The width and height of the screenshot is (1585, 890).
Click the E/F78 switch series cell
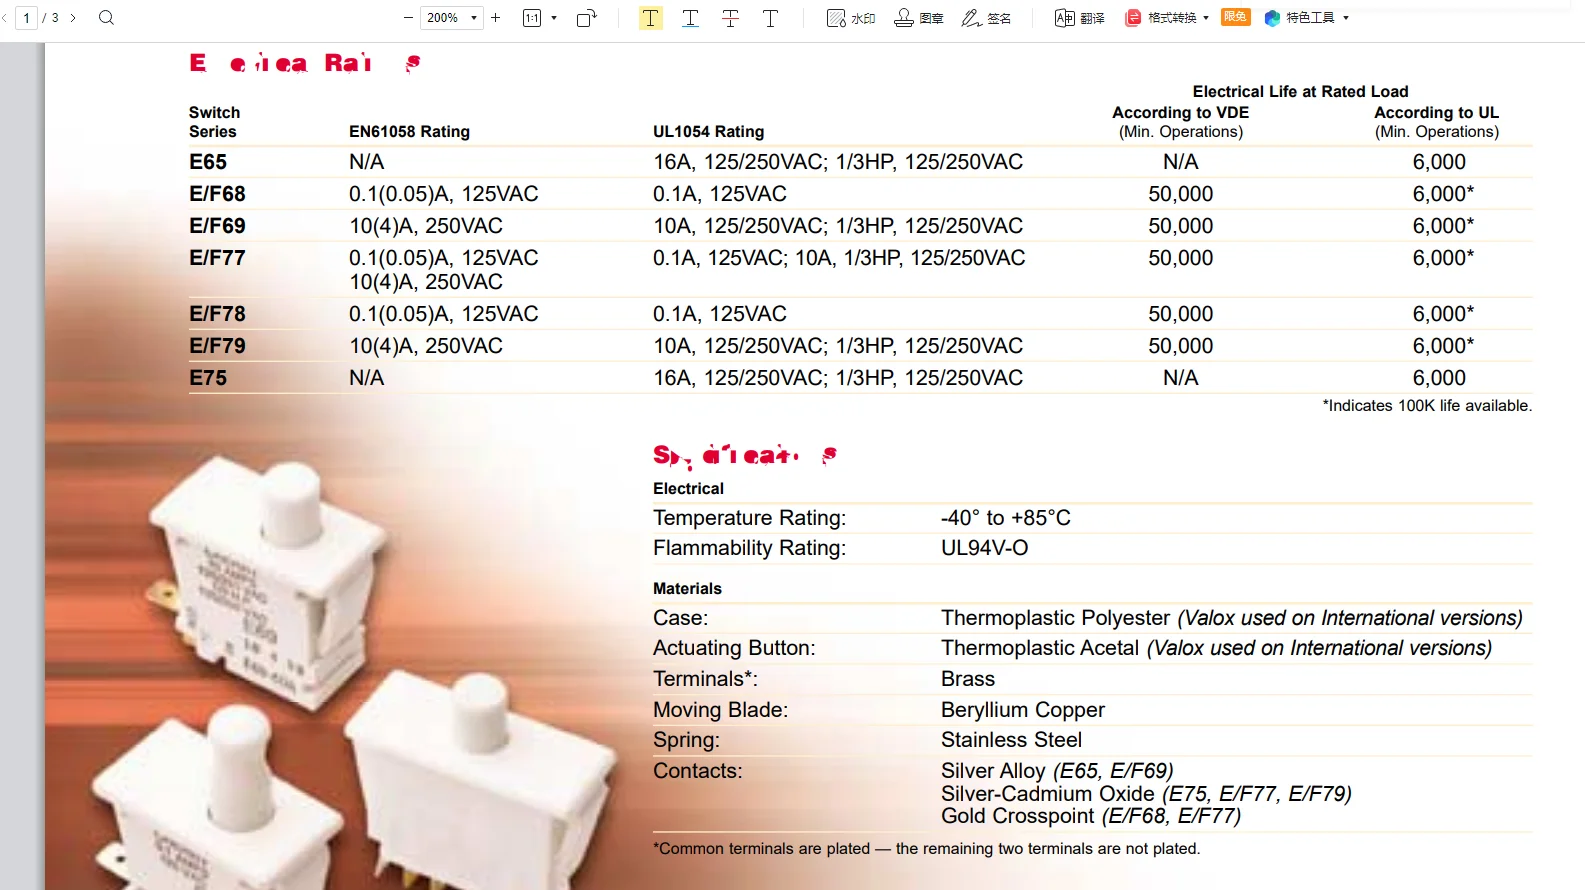pyautogui.click(x=217, y=314)
